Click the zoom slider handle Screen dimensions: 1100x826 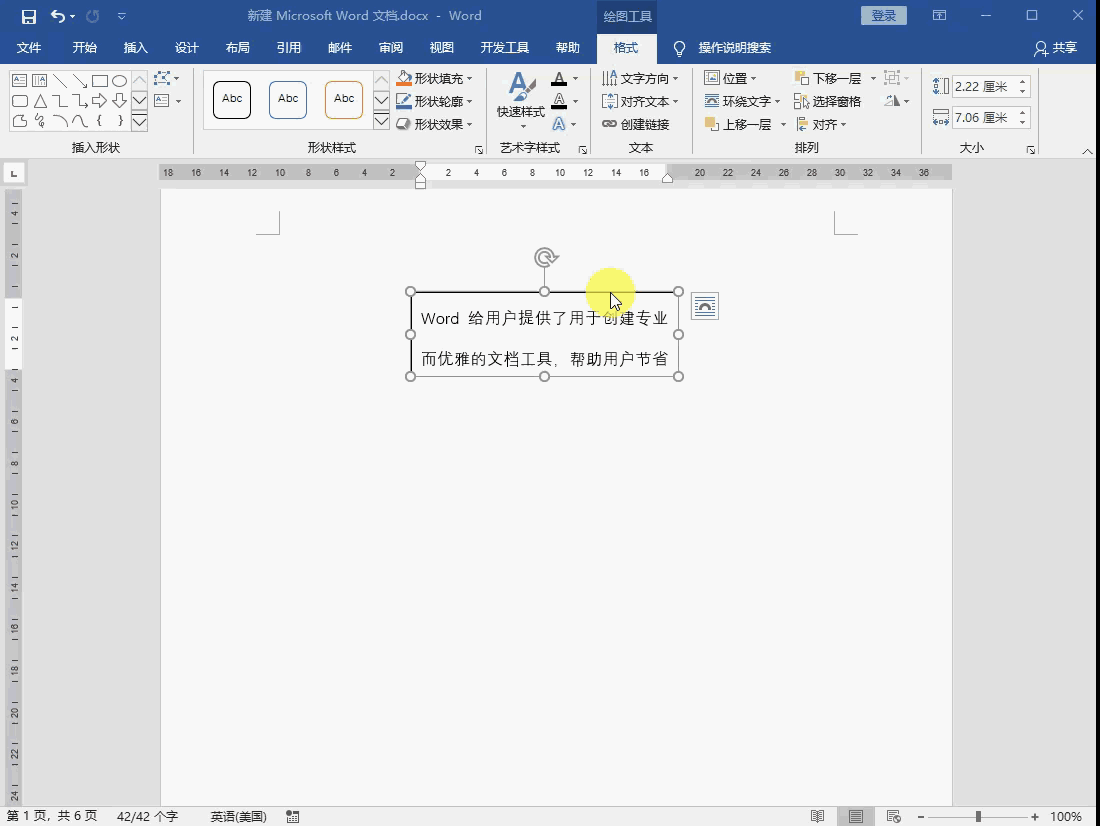(978, 817)
